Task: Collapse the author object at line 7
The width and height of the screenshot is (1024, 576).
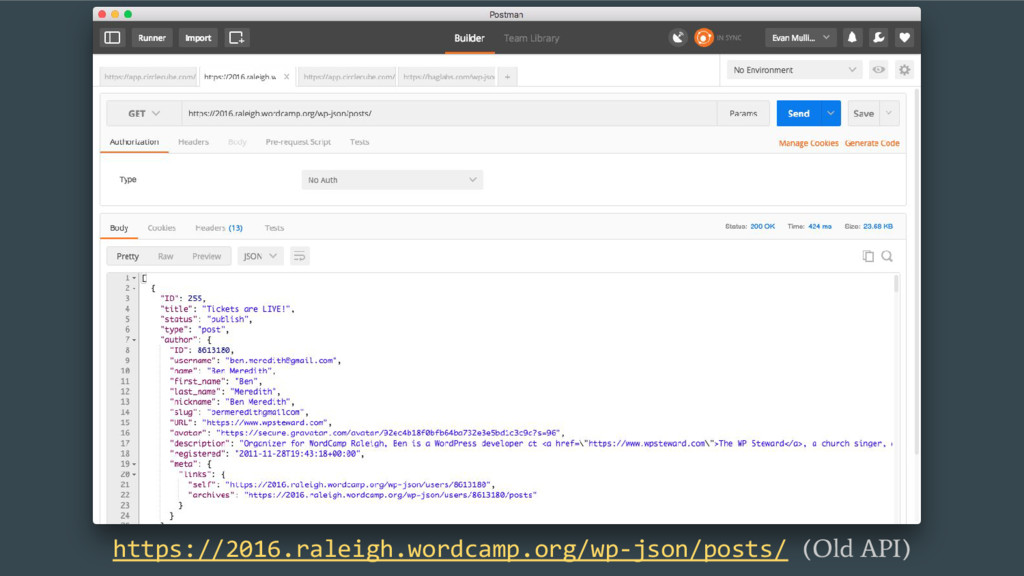Action: pos(135,340)
